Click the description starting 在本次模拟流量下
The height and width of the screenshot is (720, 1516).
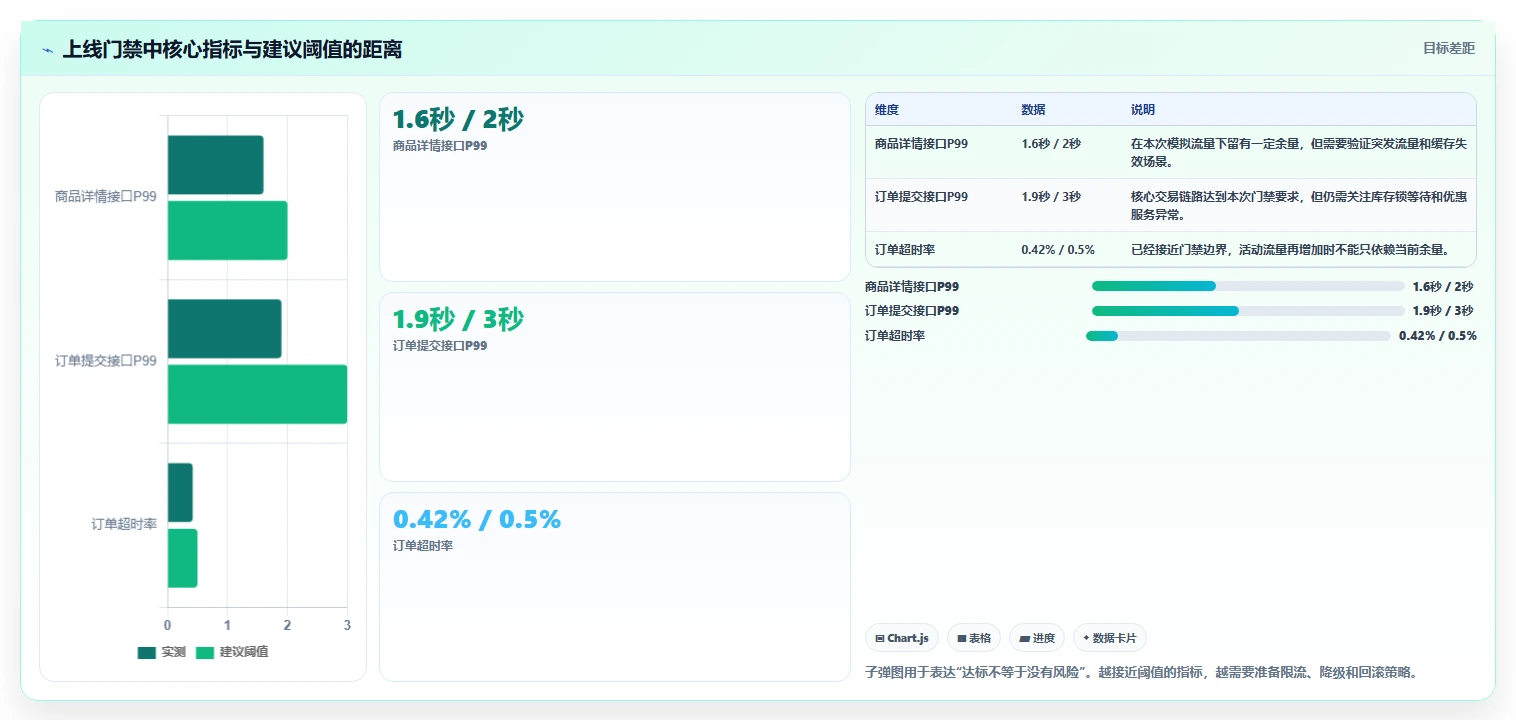pos(1299,153)
